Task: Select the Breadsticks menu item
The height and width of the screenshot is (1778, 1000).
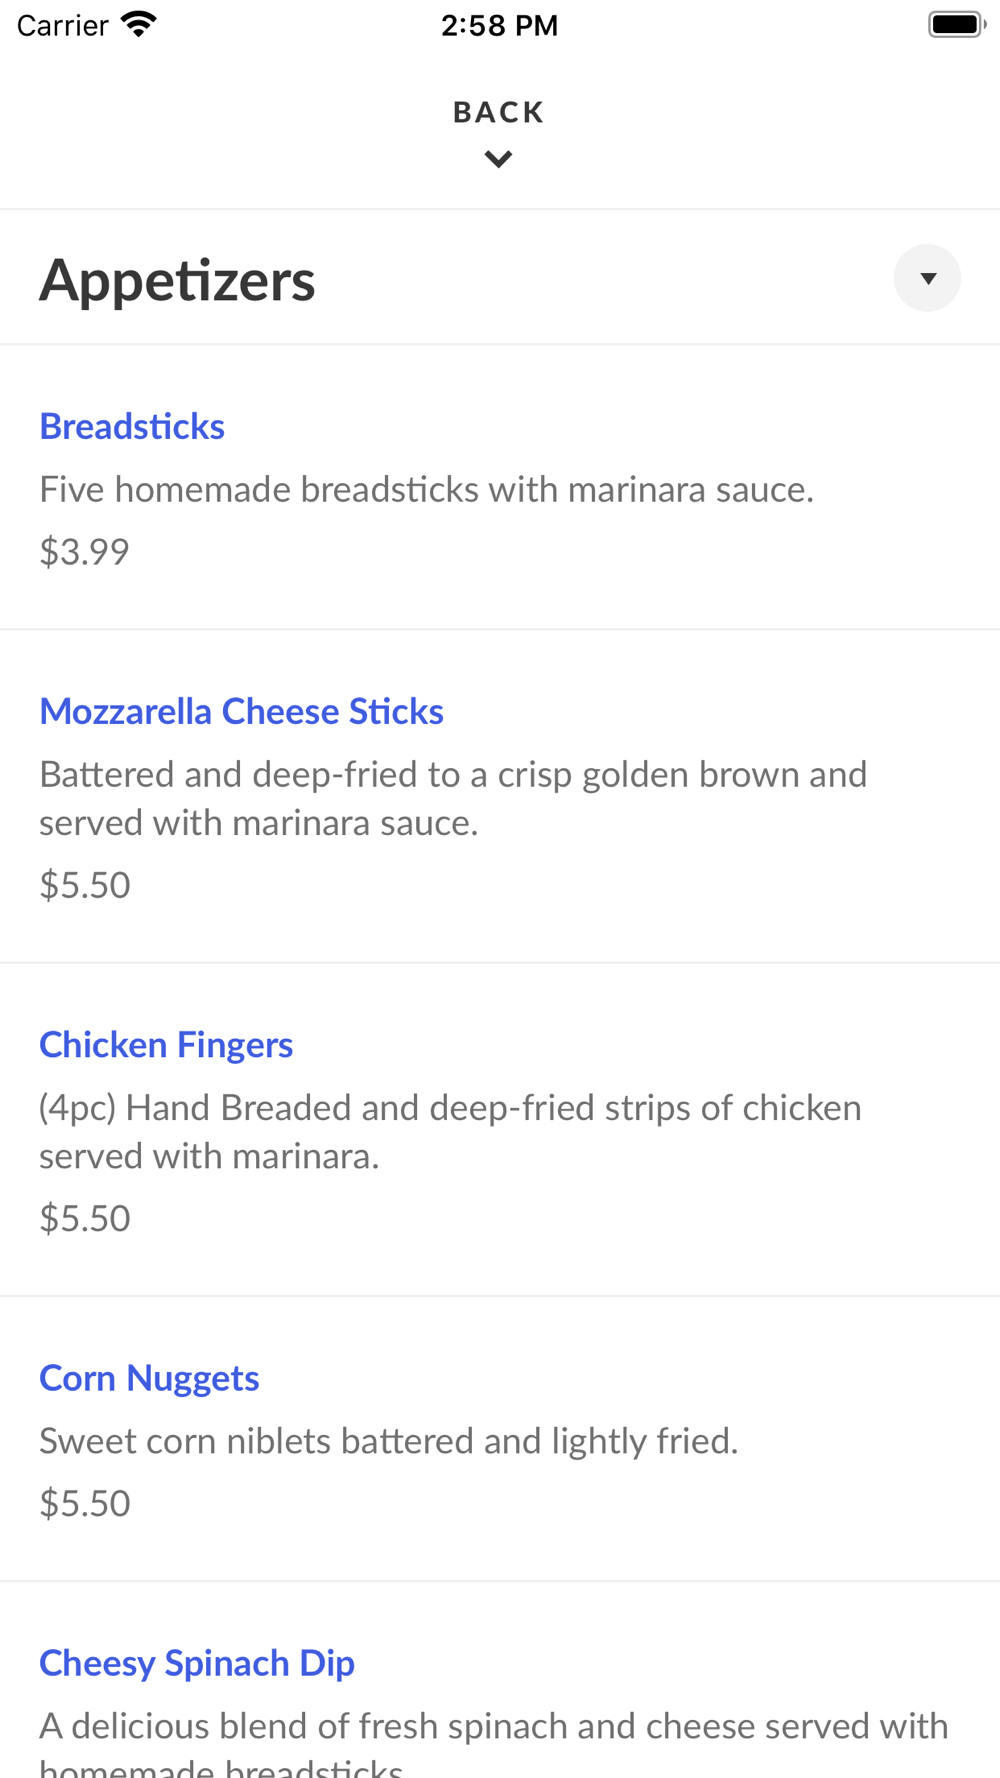Action: tap(132, 427)
